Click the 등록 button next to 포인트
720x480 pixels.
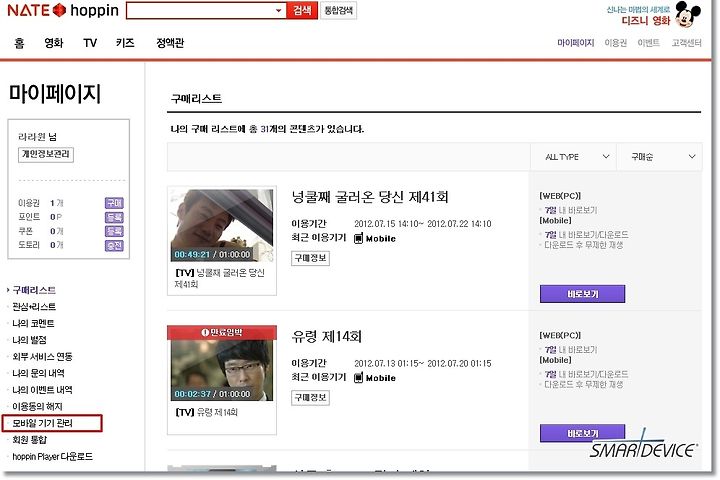tap(114, 217)
